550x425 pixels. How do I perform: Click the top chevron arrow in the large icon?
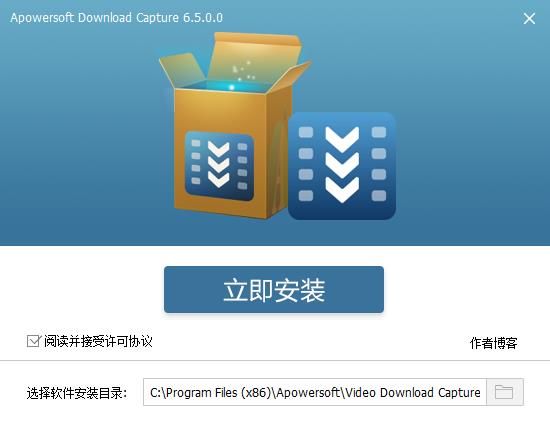[342, 139]
